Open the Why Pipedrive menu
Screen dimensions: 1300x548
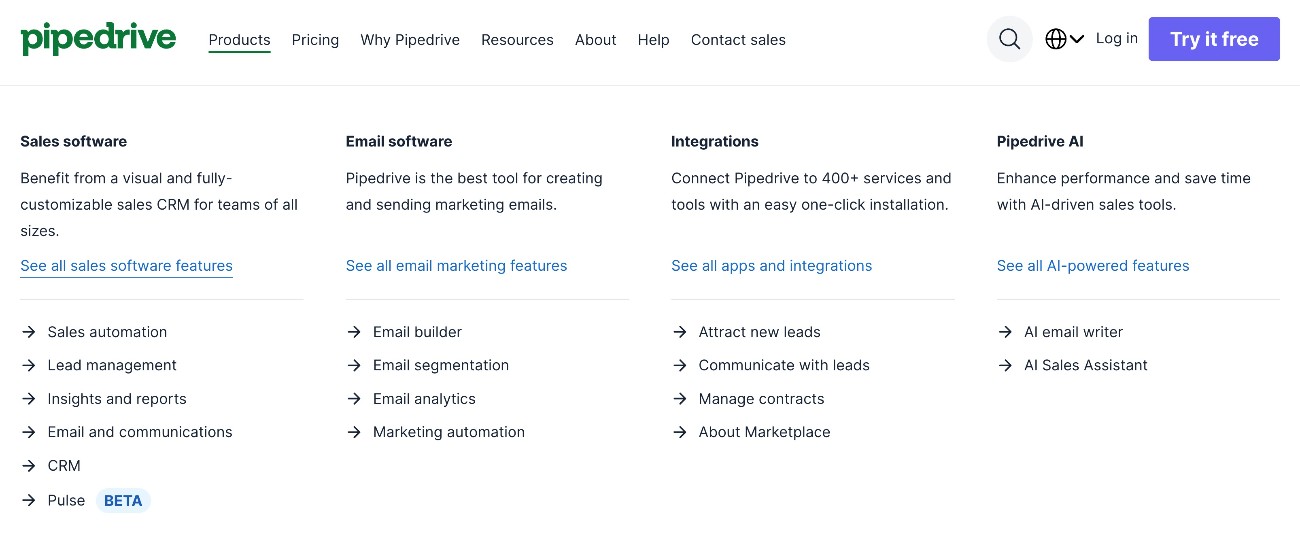(x=410, y=40)
